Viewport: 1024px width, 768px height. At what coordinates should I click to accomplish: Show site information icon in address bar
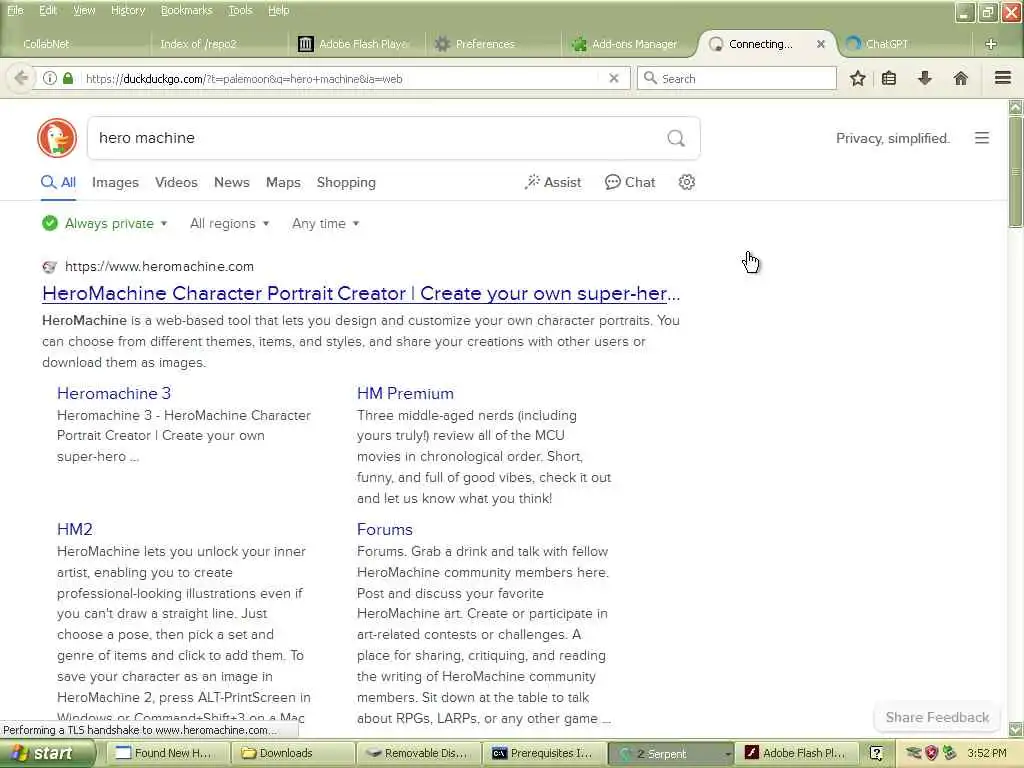[50, 78]
